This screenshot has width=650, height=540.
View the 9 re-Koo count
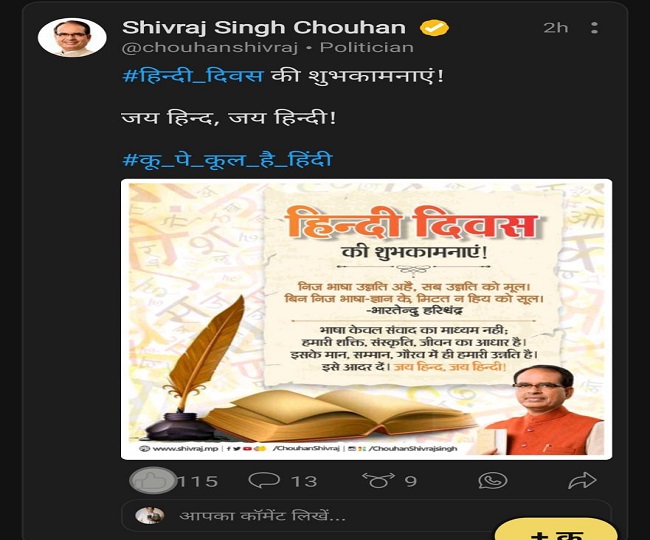411,481
